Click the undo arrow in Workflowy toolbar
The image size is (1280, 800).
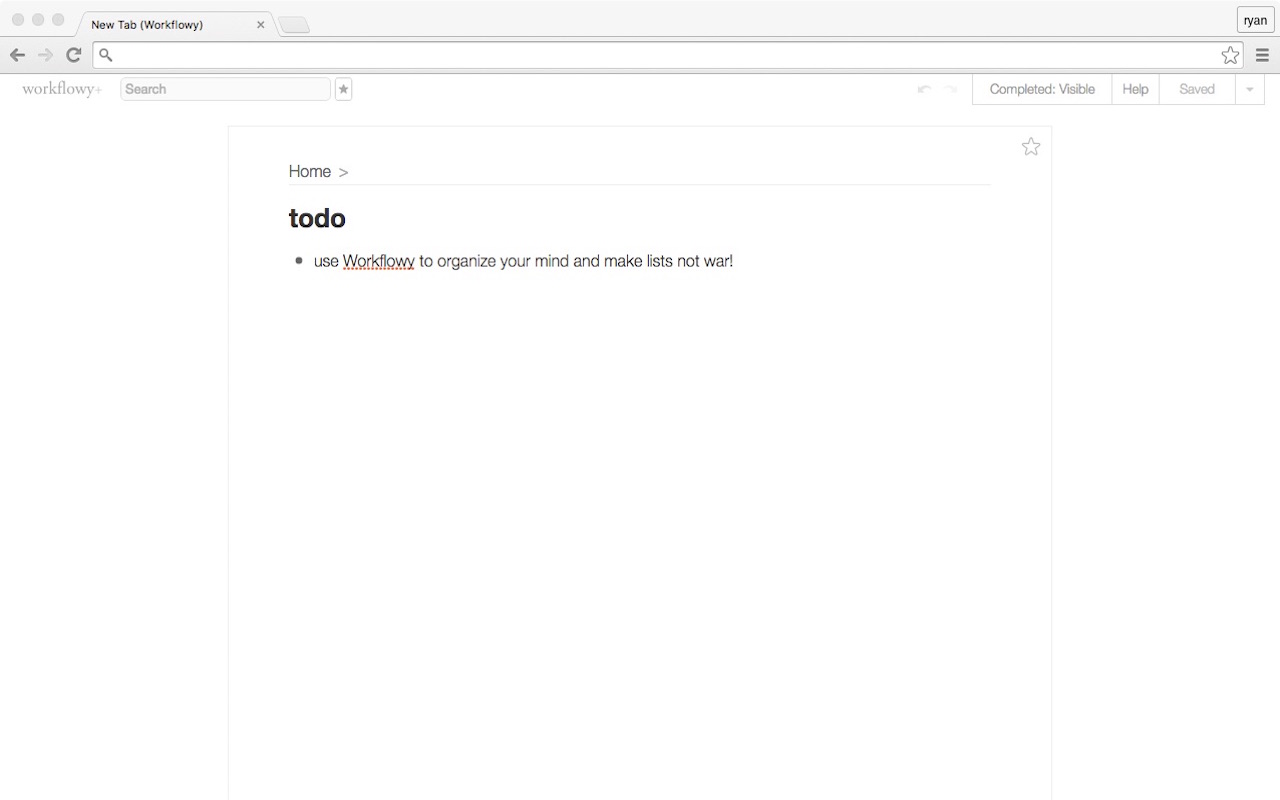point(924,89)
